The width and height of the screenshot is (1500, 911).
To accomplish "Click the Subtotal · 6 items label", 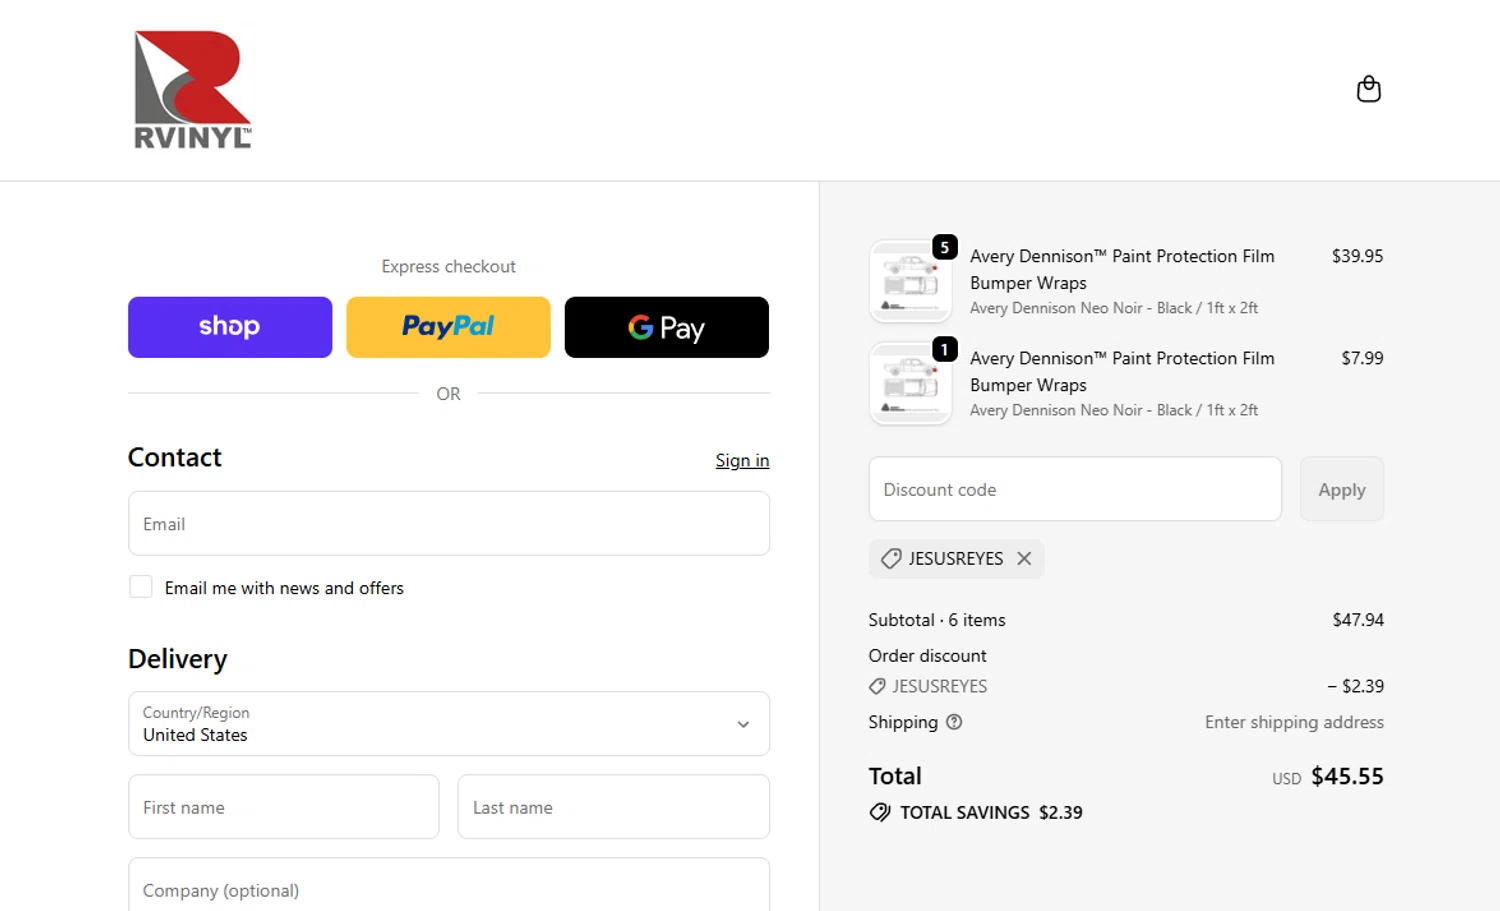I will point(937,620).
